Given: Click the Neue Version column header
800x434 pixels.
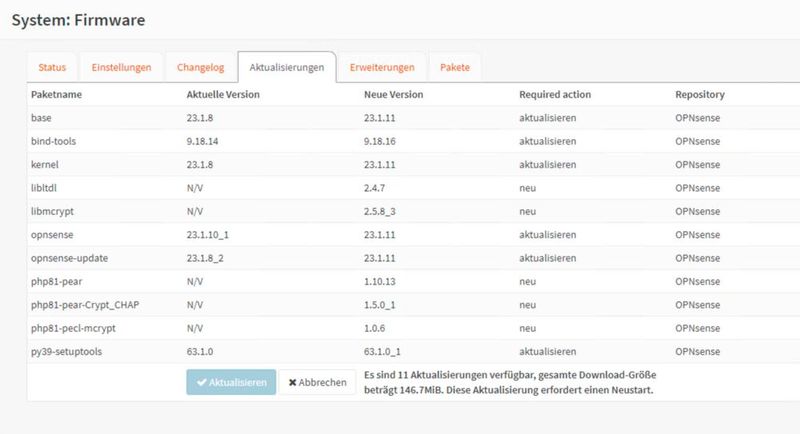Looking at the screenshot, I should point(393,94).
